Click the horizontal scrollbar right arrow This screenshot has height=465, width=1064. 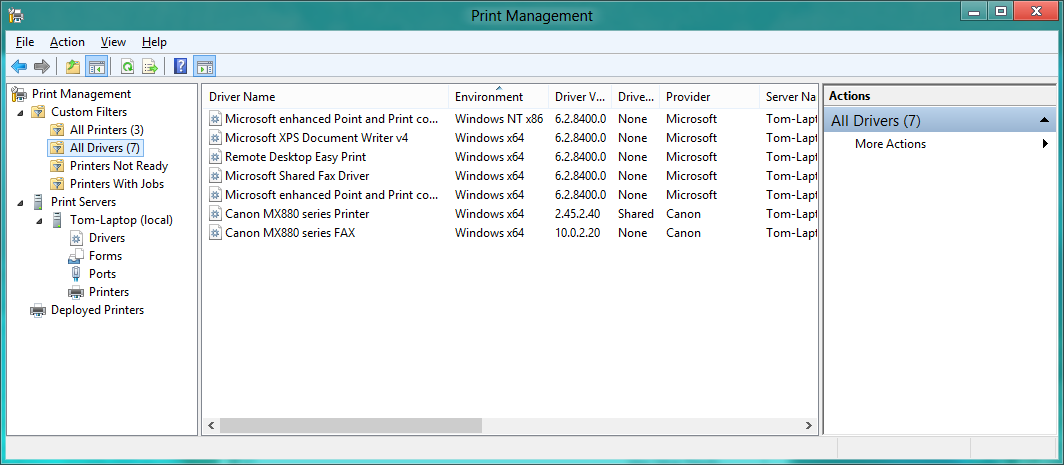tap(811, 426)
